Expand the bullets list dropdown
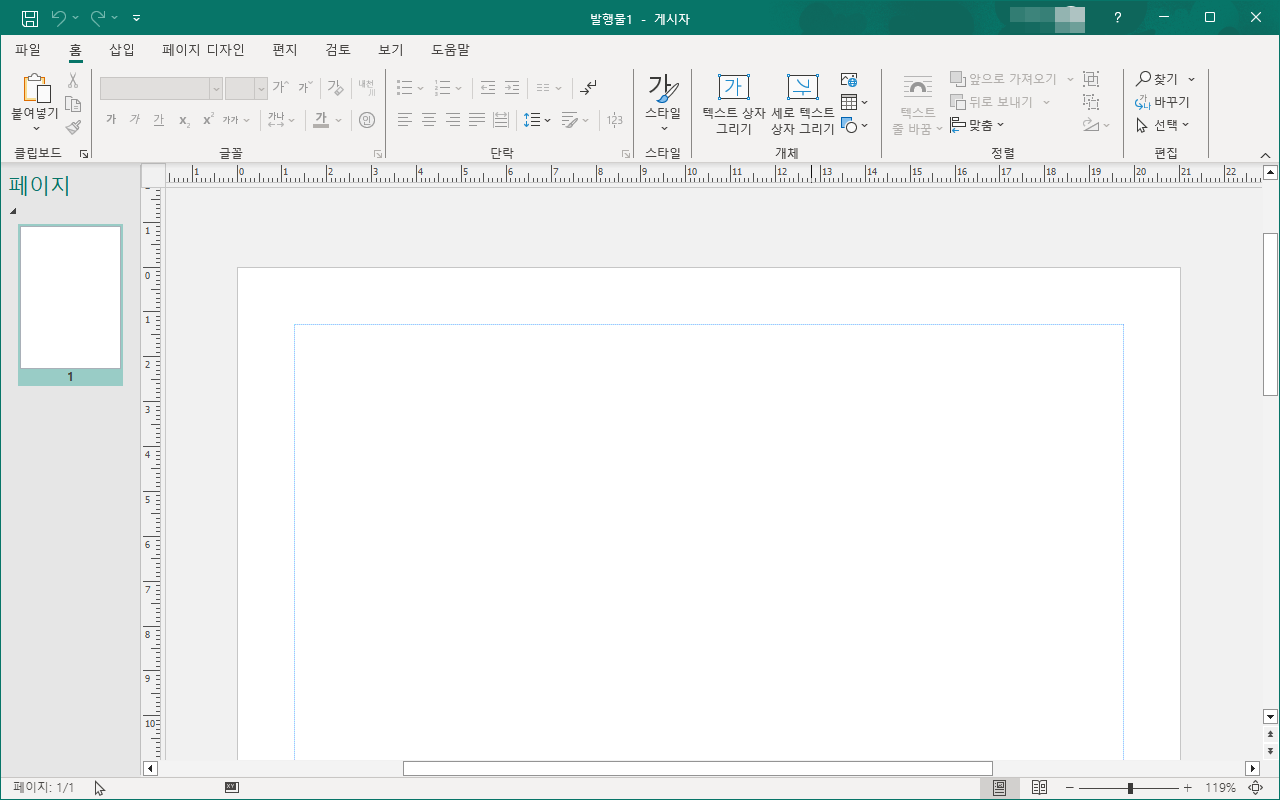The image size is (1280, 800). (421, 88)
